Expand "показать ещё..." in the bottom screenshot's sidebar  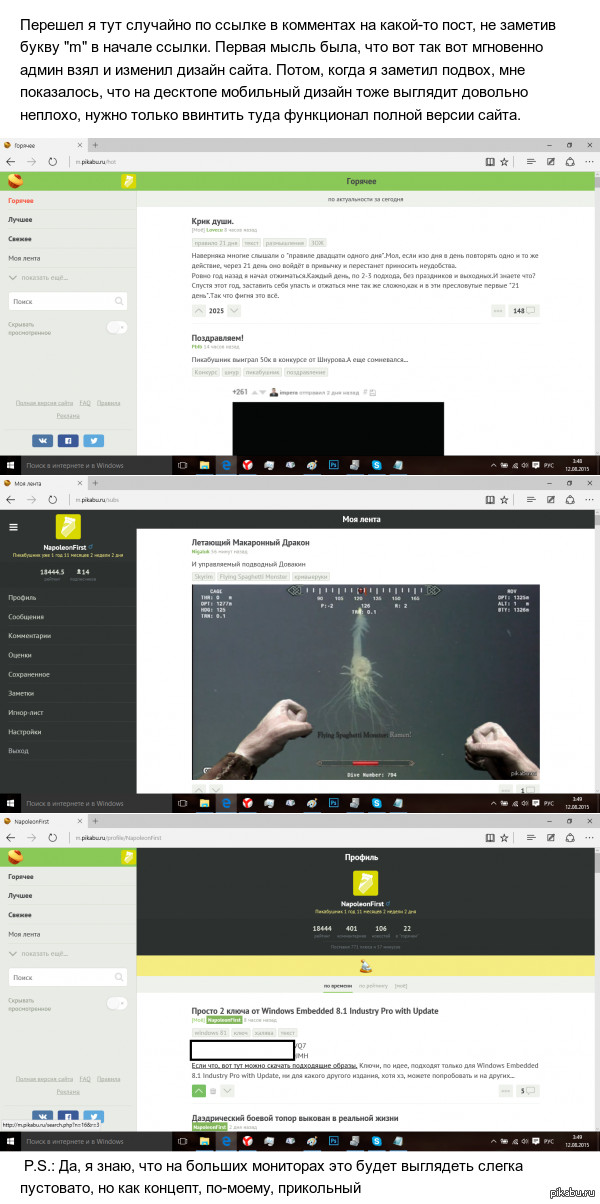pos(44,953)
